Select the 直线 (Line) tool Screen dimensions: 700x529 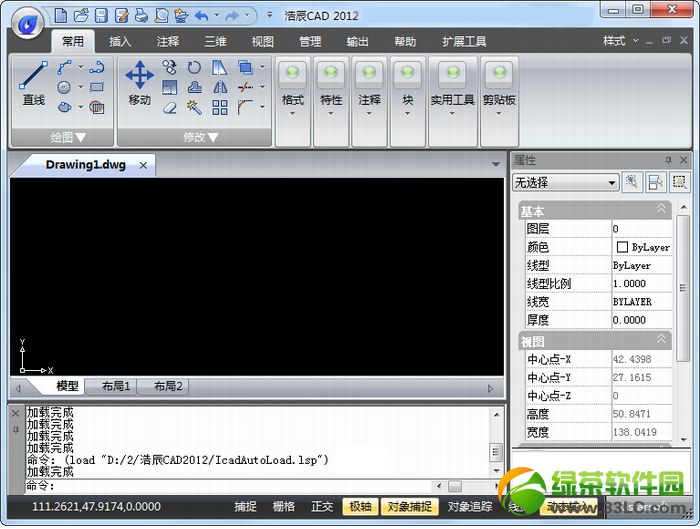(33, 83)
